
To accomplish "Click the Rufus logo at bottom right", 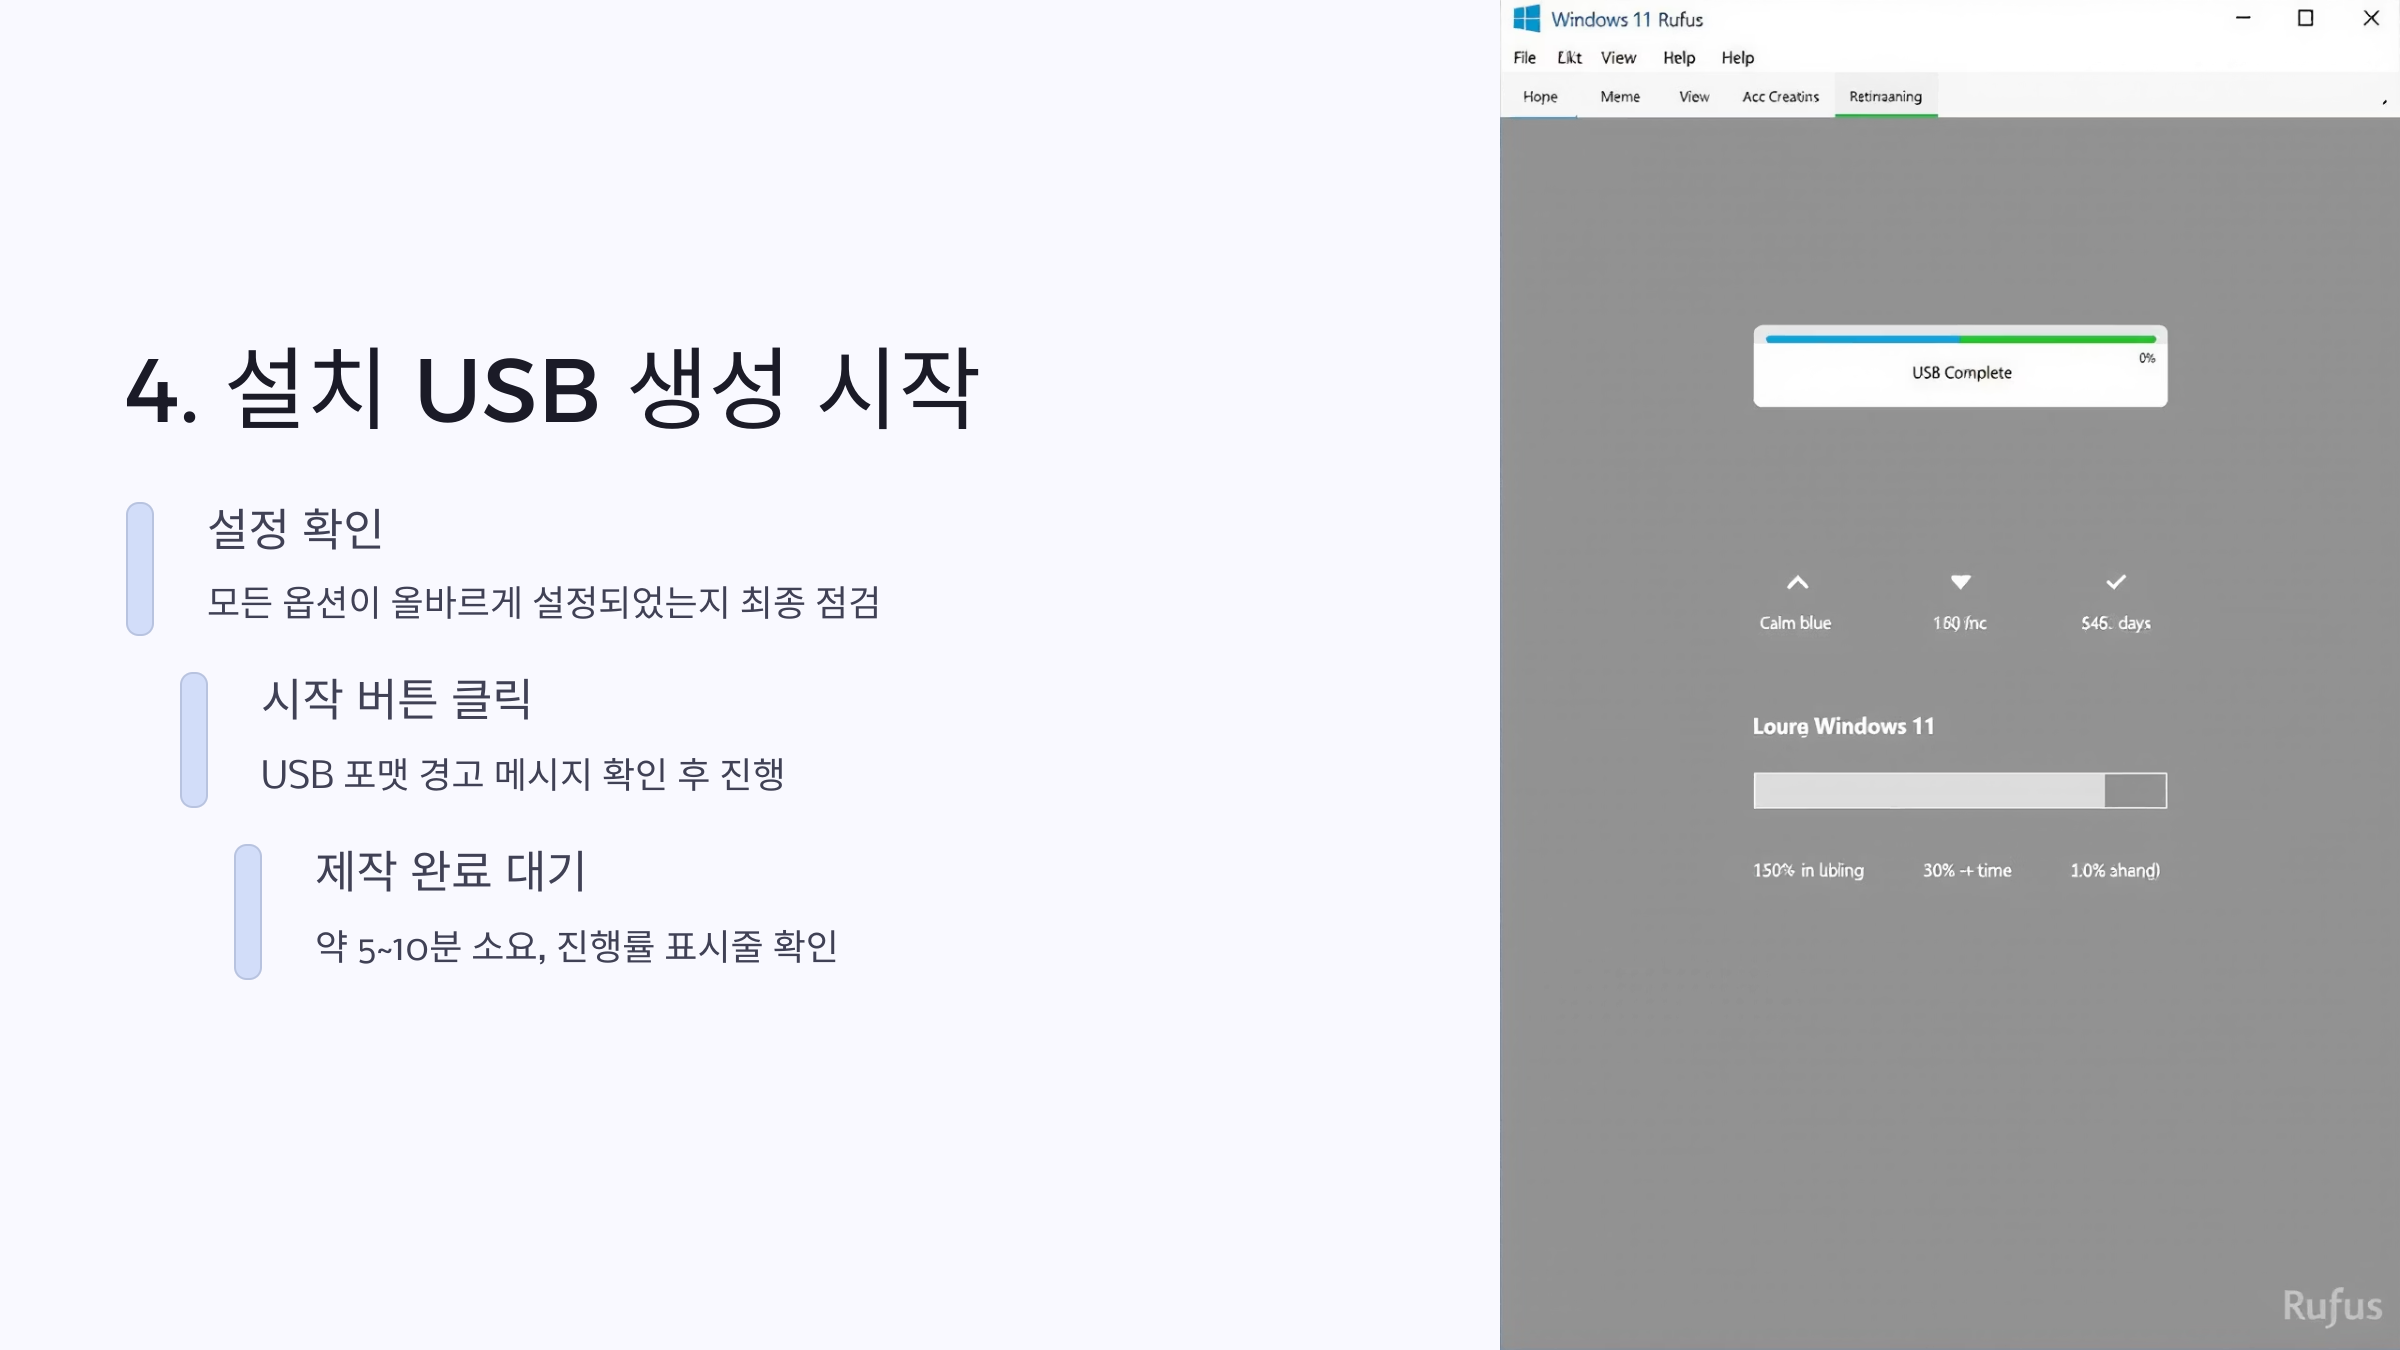I will [2332, 1306].
